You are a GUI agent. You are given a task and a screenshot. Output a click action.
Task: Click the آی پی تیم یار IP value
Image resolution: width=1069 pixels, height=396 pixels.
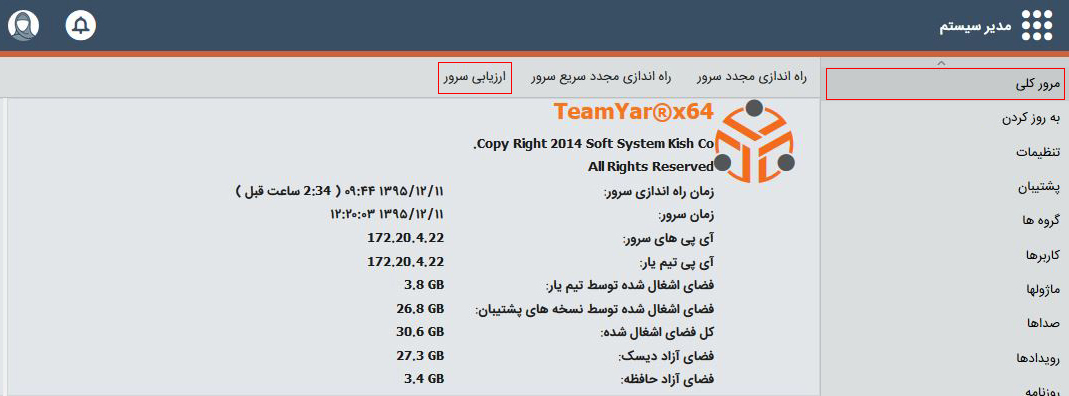coord(406,261)
